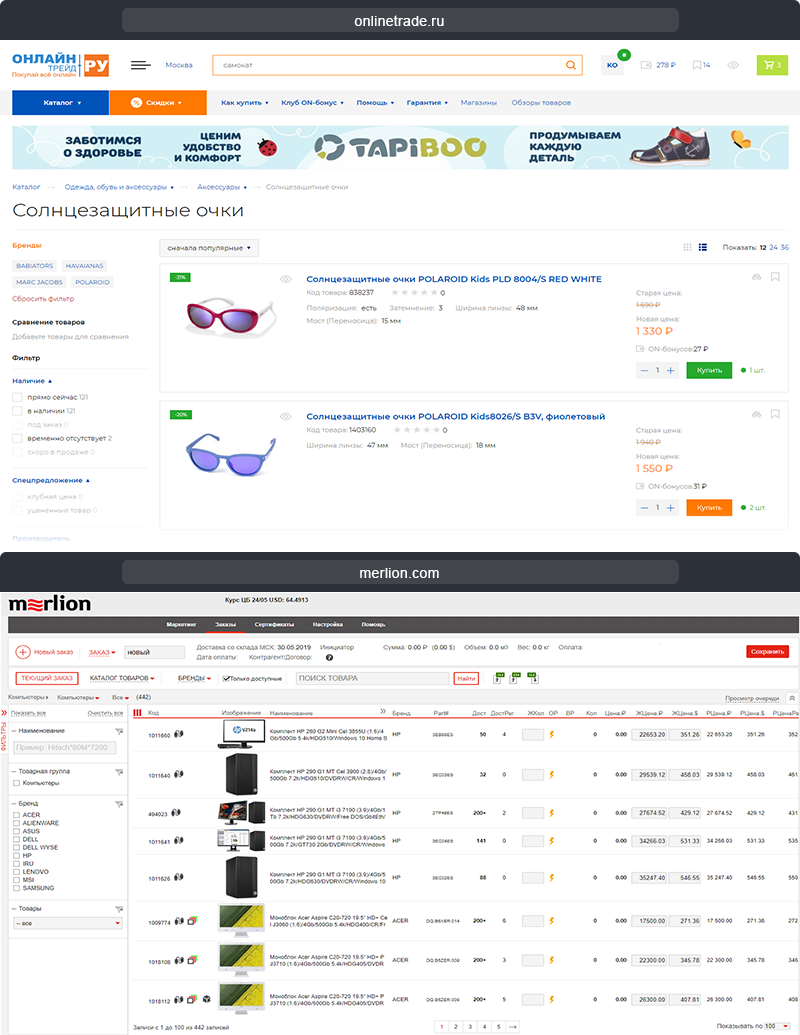Check the ACER brand filter
The image size is (800, 1035).
click(x=17, y=815)
